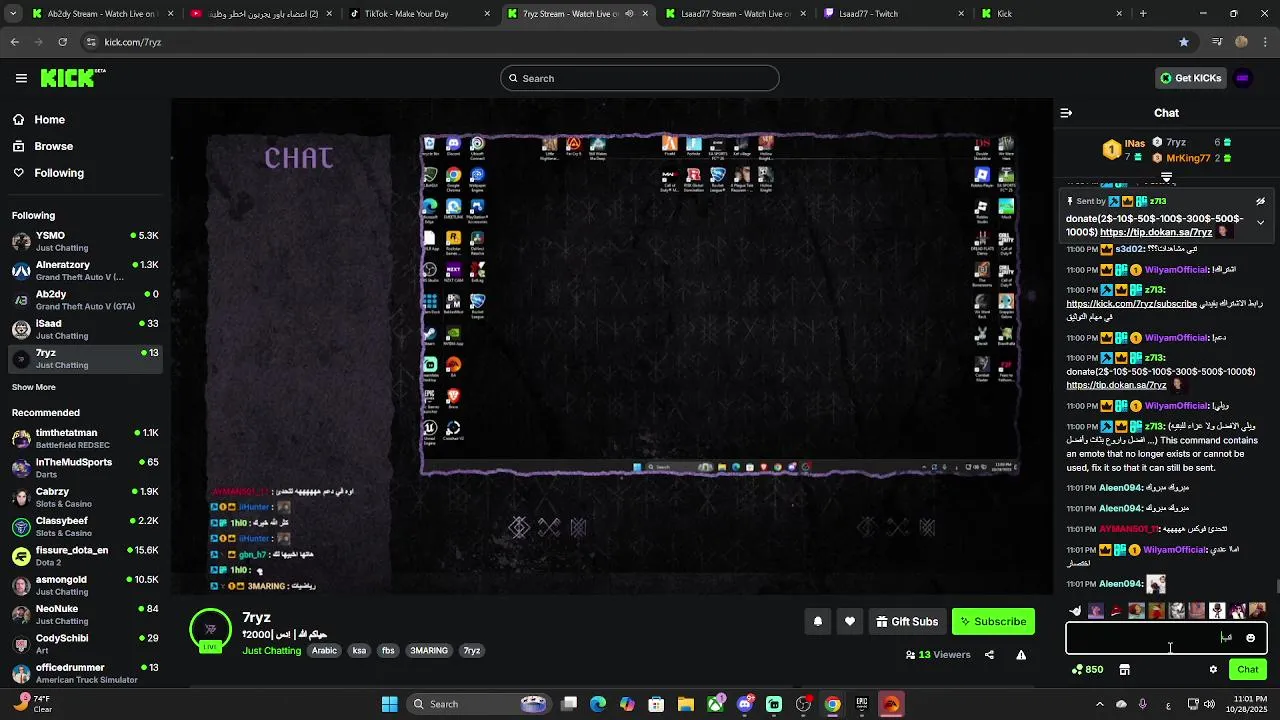1280x720 pixels.
Task: Follow channel with heart button
Action: click(850, 621)
